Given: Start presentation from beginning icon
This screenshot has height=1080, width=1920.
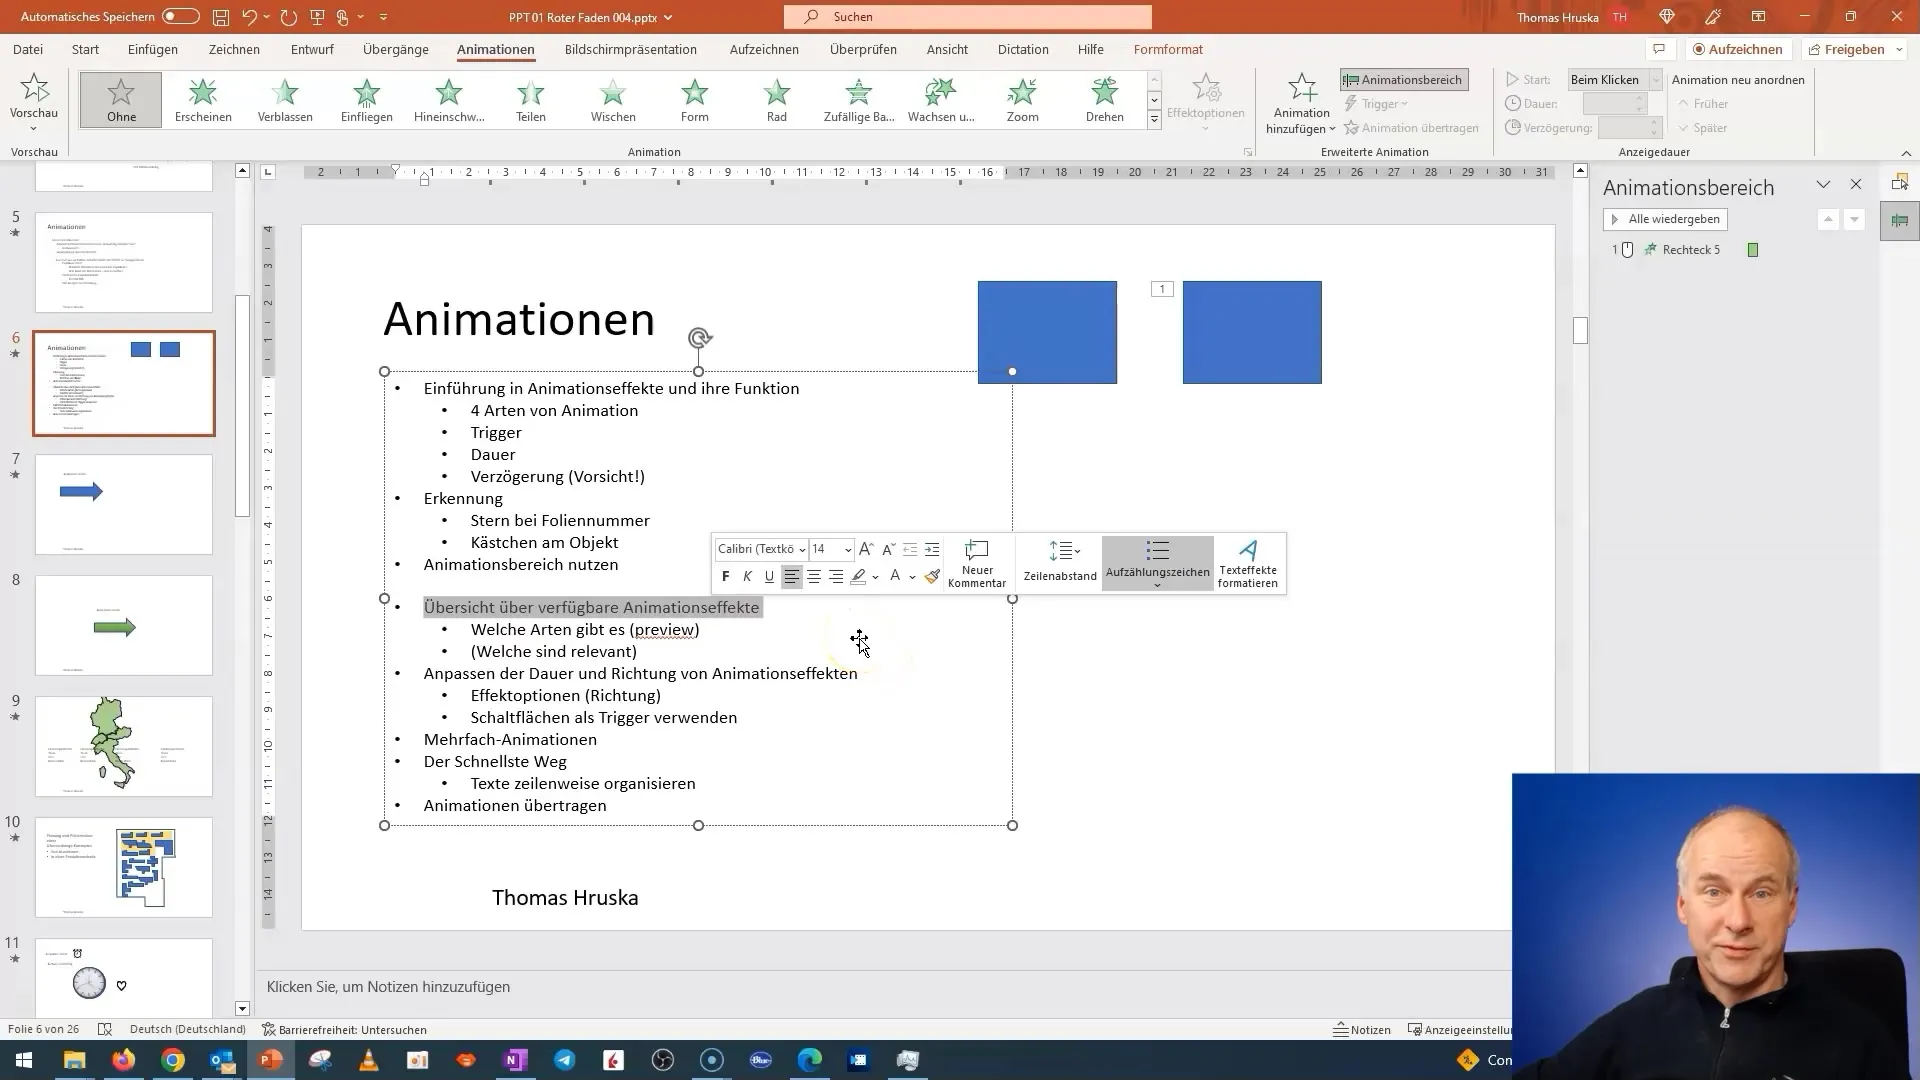Looking at the screenshot, I should (318, 17).
